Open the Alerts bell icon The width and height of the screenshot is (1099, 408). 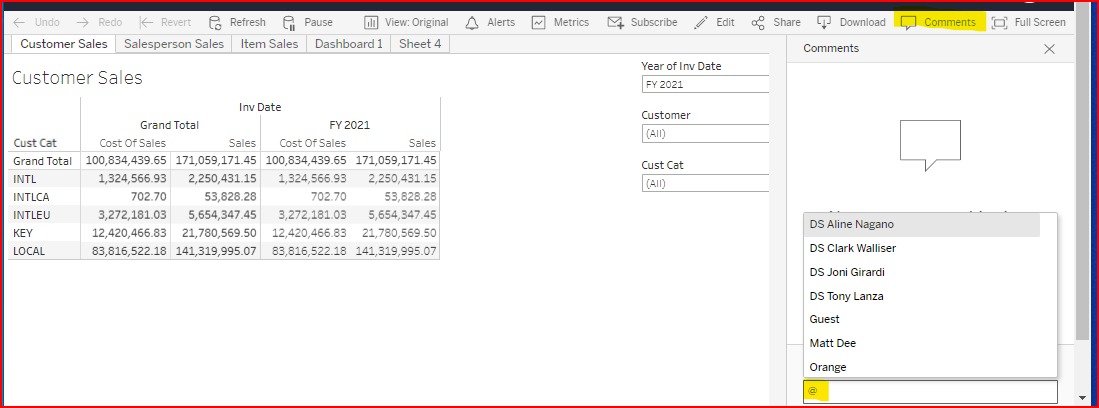(x=472, y=22)
